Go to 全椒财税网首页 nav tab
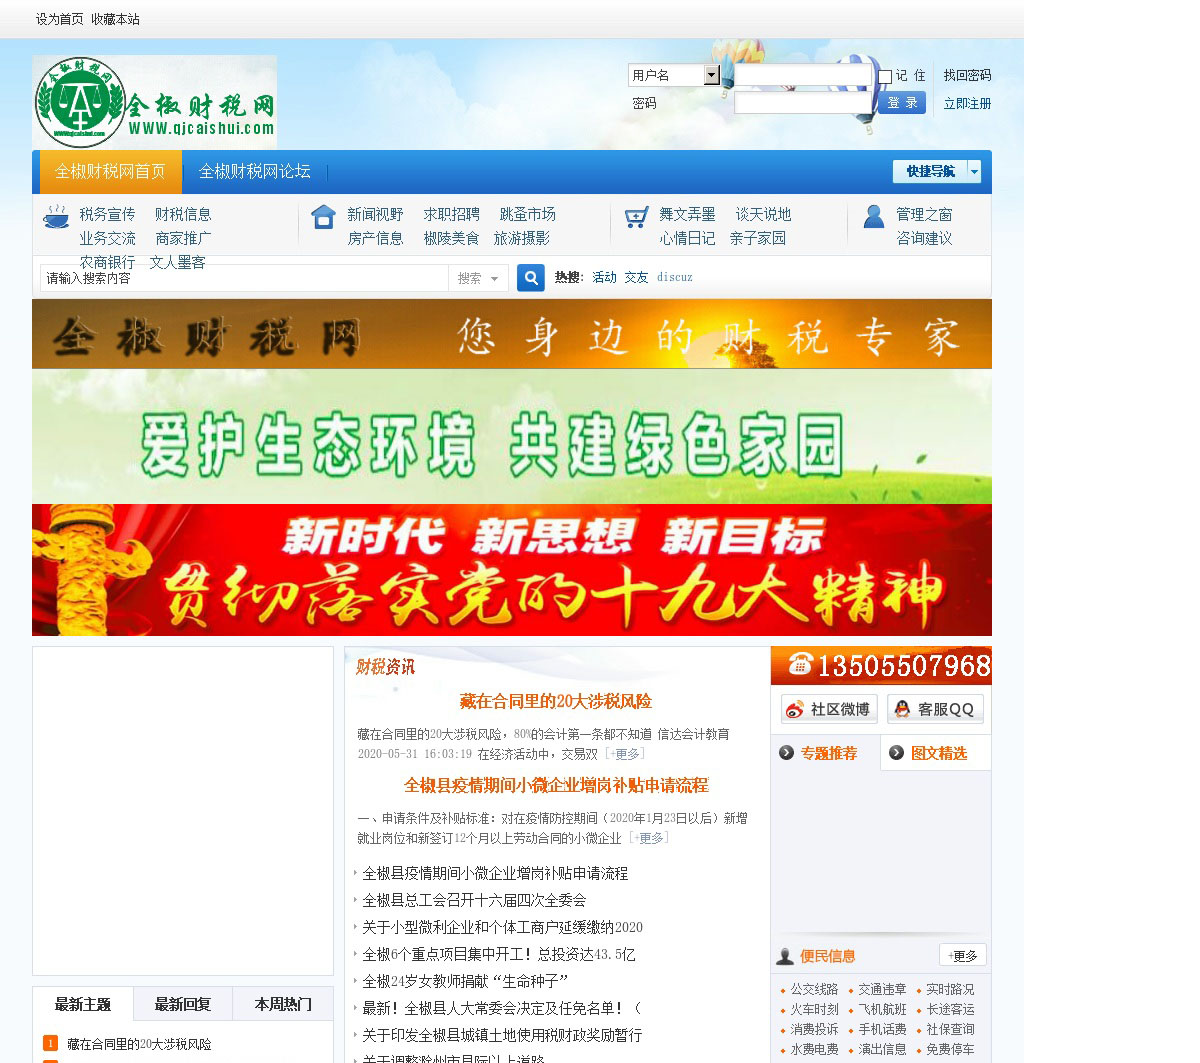Image resolution: width=1200 pixels, height=1063 pixels. [110, 172]
